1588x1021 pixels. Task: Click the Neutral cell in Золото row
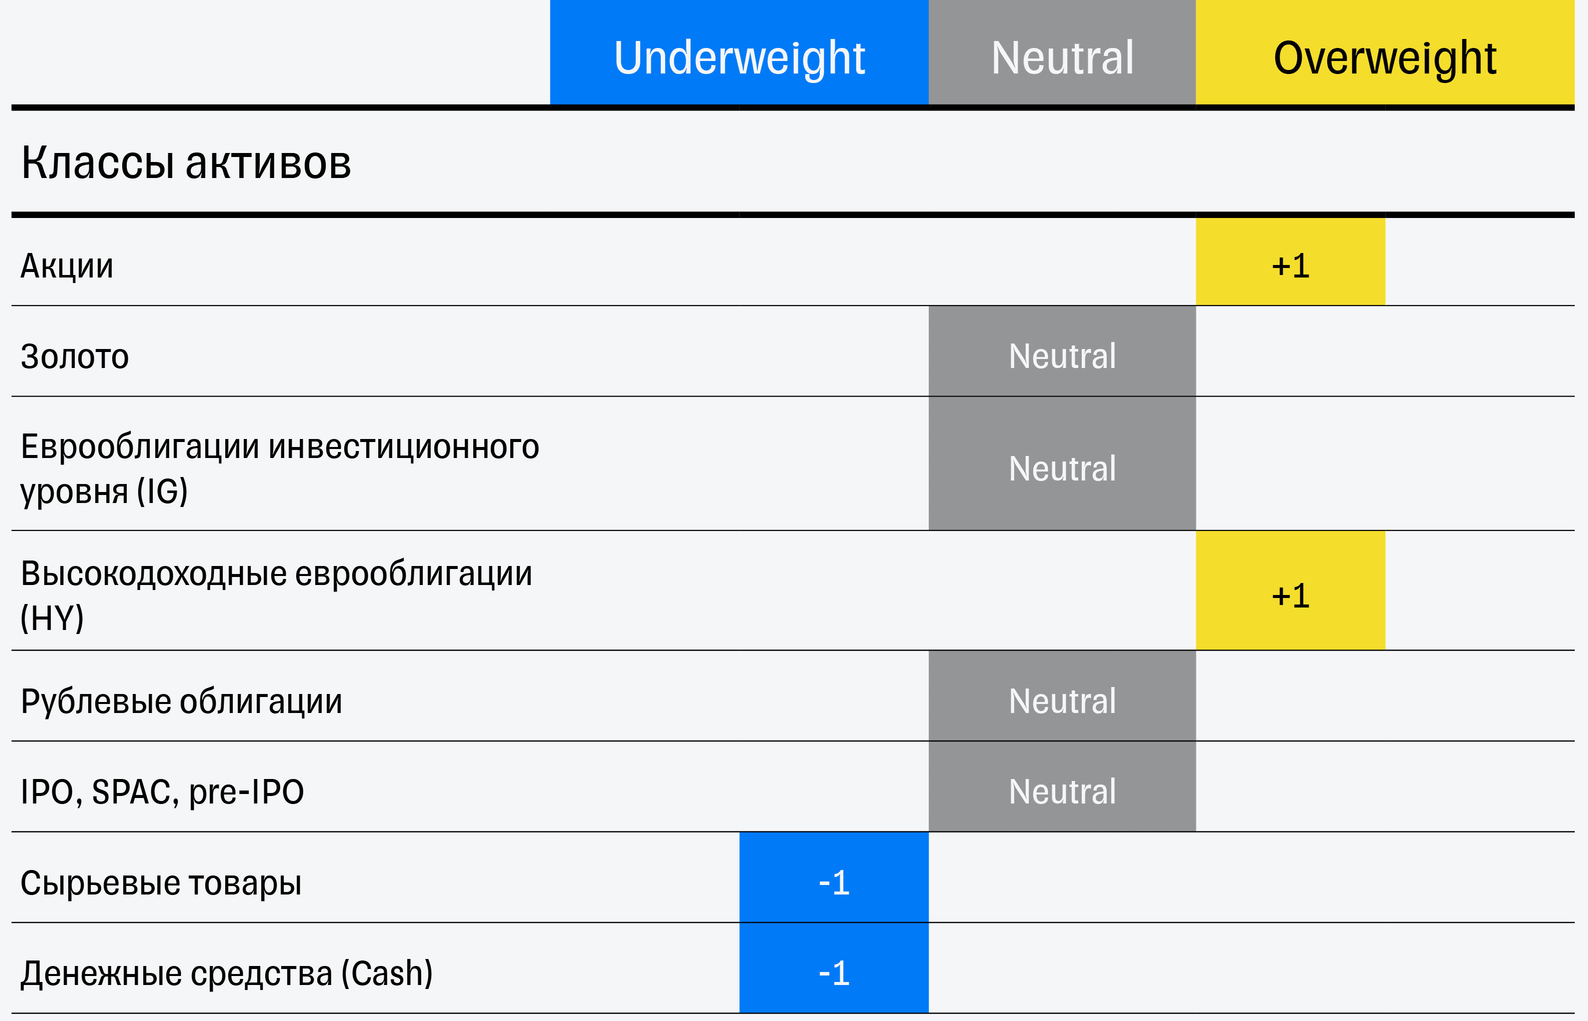1062,356
